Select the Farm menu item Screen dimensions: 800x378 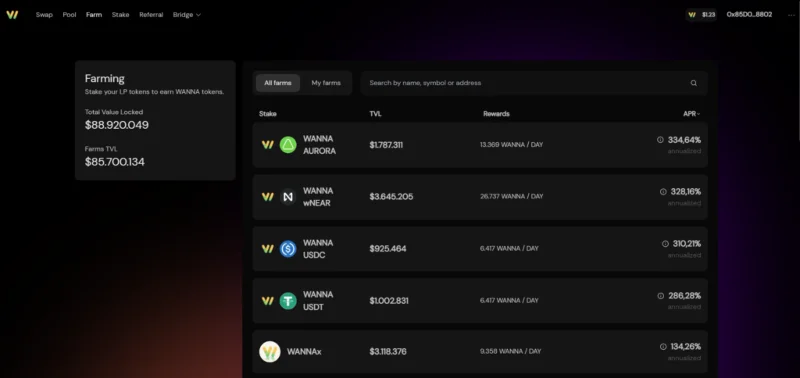point(94,15)
